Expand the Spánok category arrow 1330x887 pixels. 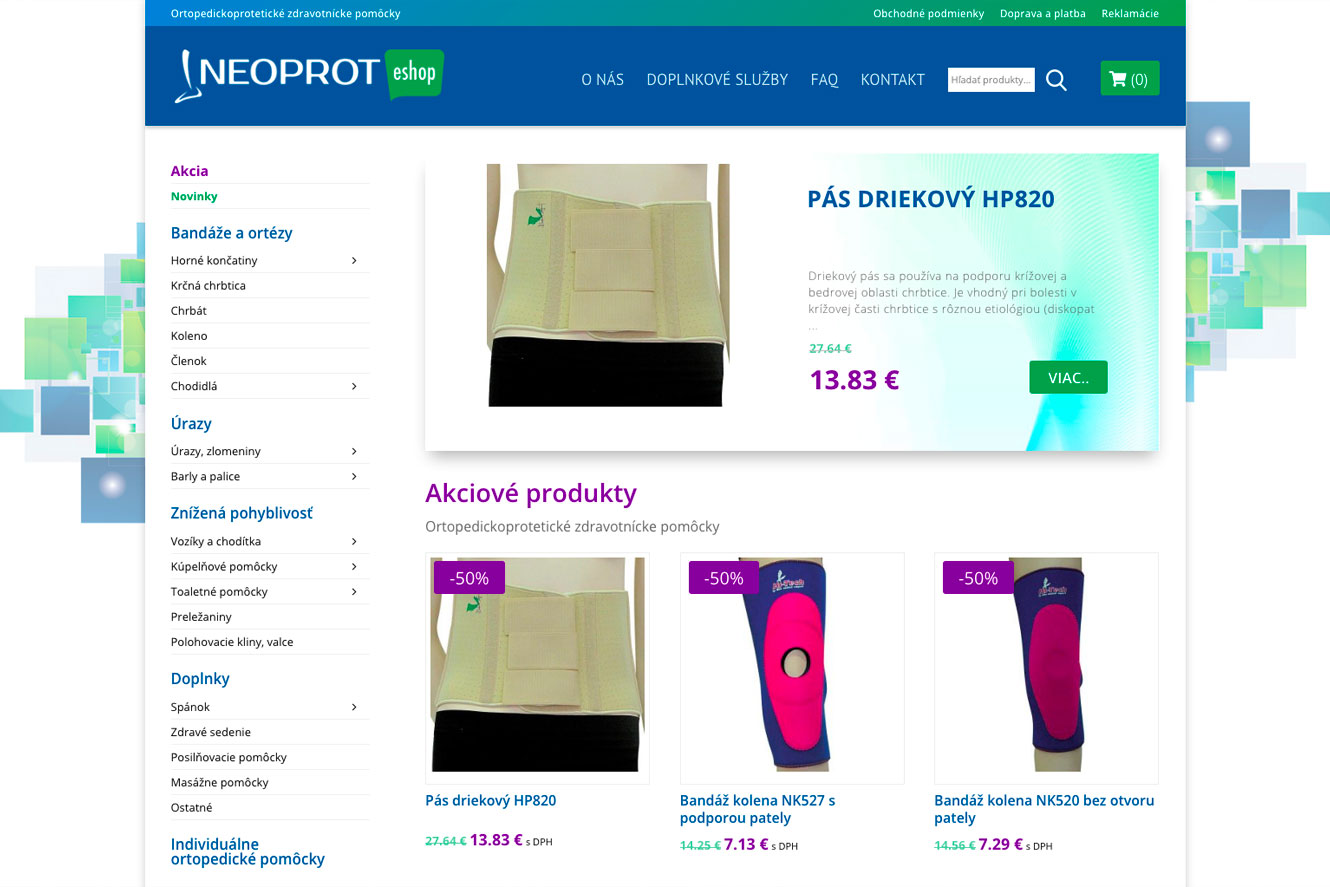coord(354,708)
